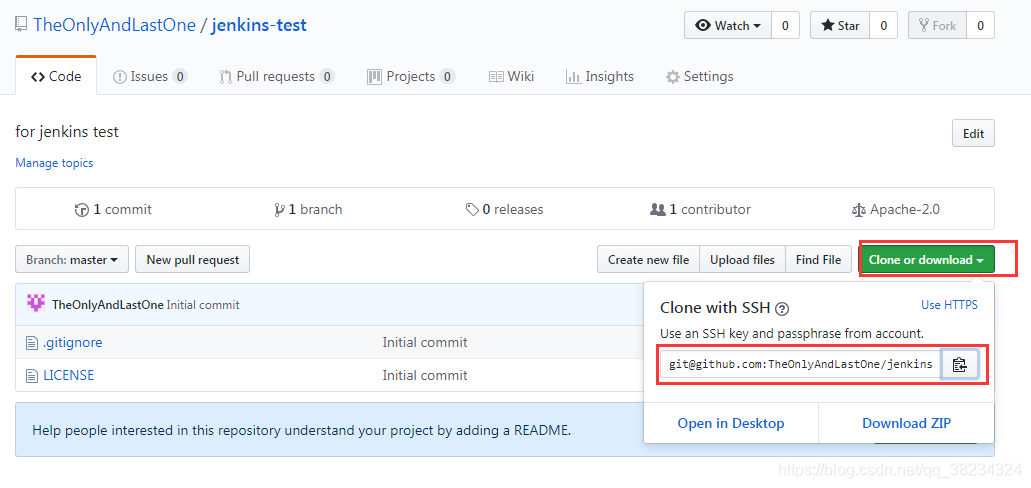
Task: Click the .gitignore file icon
Action: pyautogui.click(x=32, y=343)
